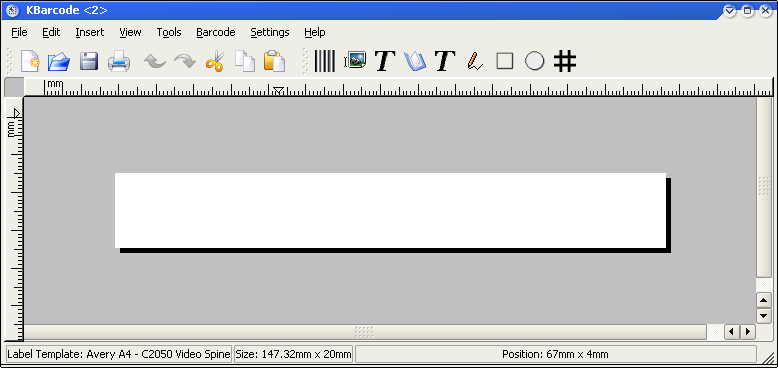Image resolution: width=778 pixels, height=368 pixels.
Task: Paste with the clipboard icon
Action: coord(274,61)
